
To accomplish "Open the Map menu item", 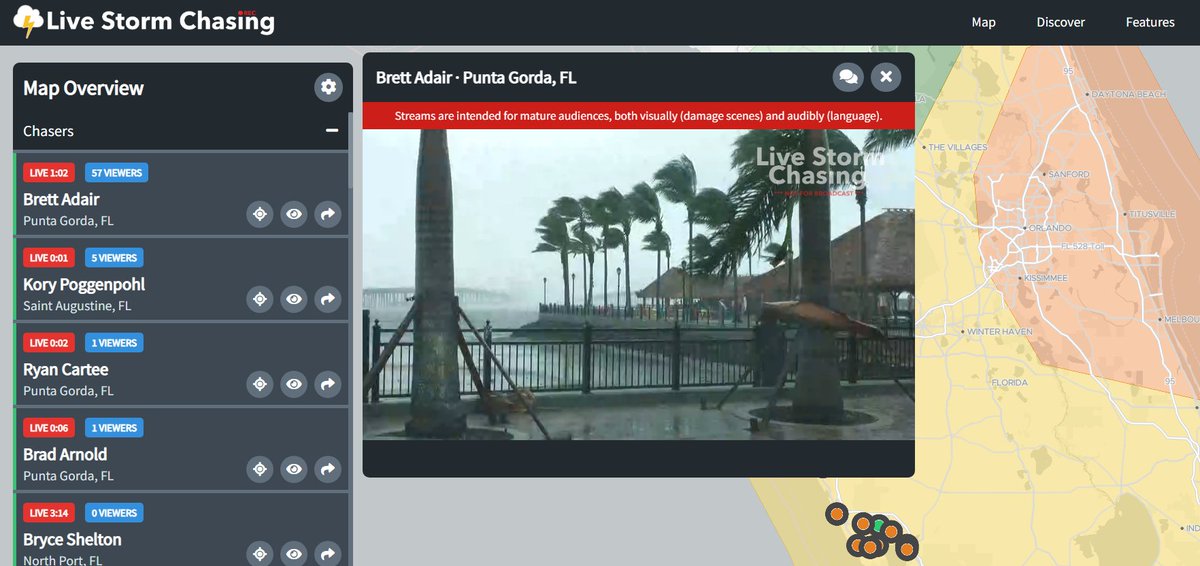I will point(983,22).
